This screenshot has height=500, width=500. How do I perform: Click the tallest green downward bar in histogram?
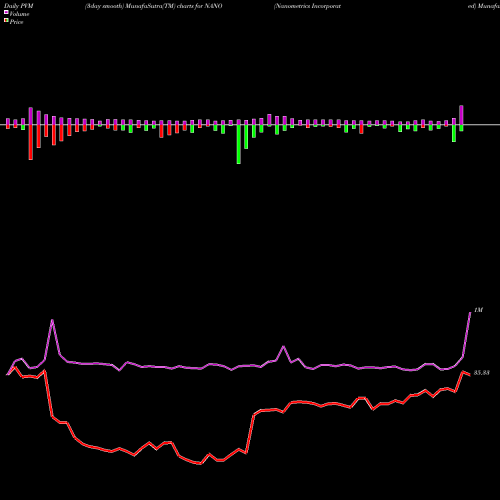tap(239, 144)
